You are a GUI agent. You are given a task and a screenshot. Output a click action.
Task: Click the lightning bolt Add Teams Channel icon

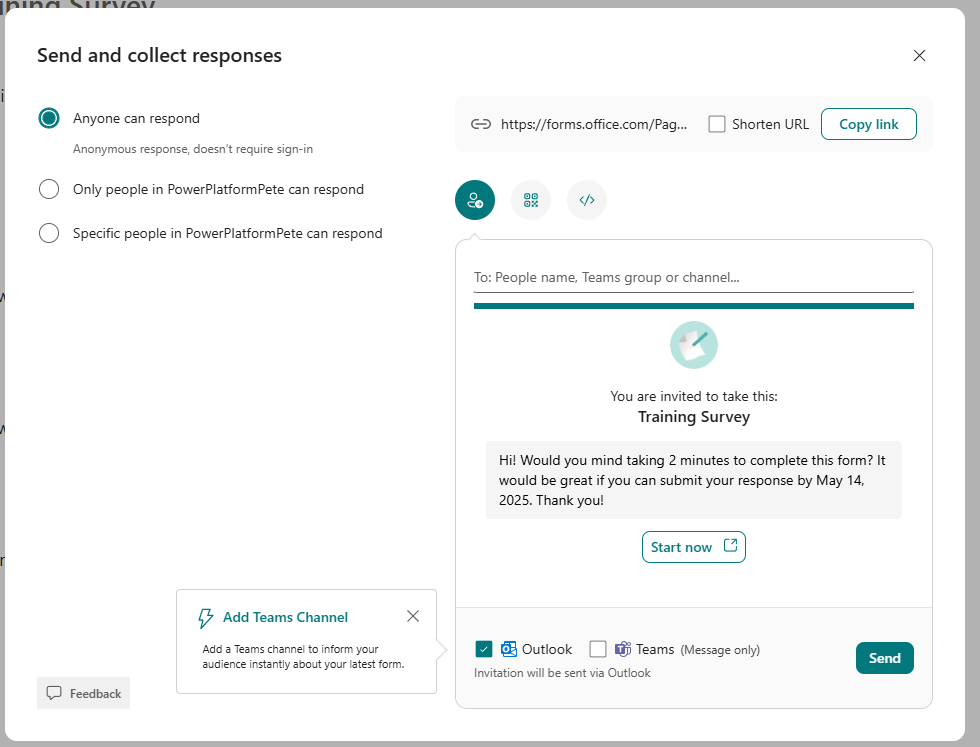coord(206,618)
